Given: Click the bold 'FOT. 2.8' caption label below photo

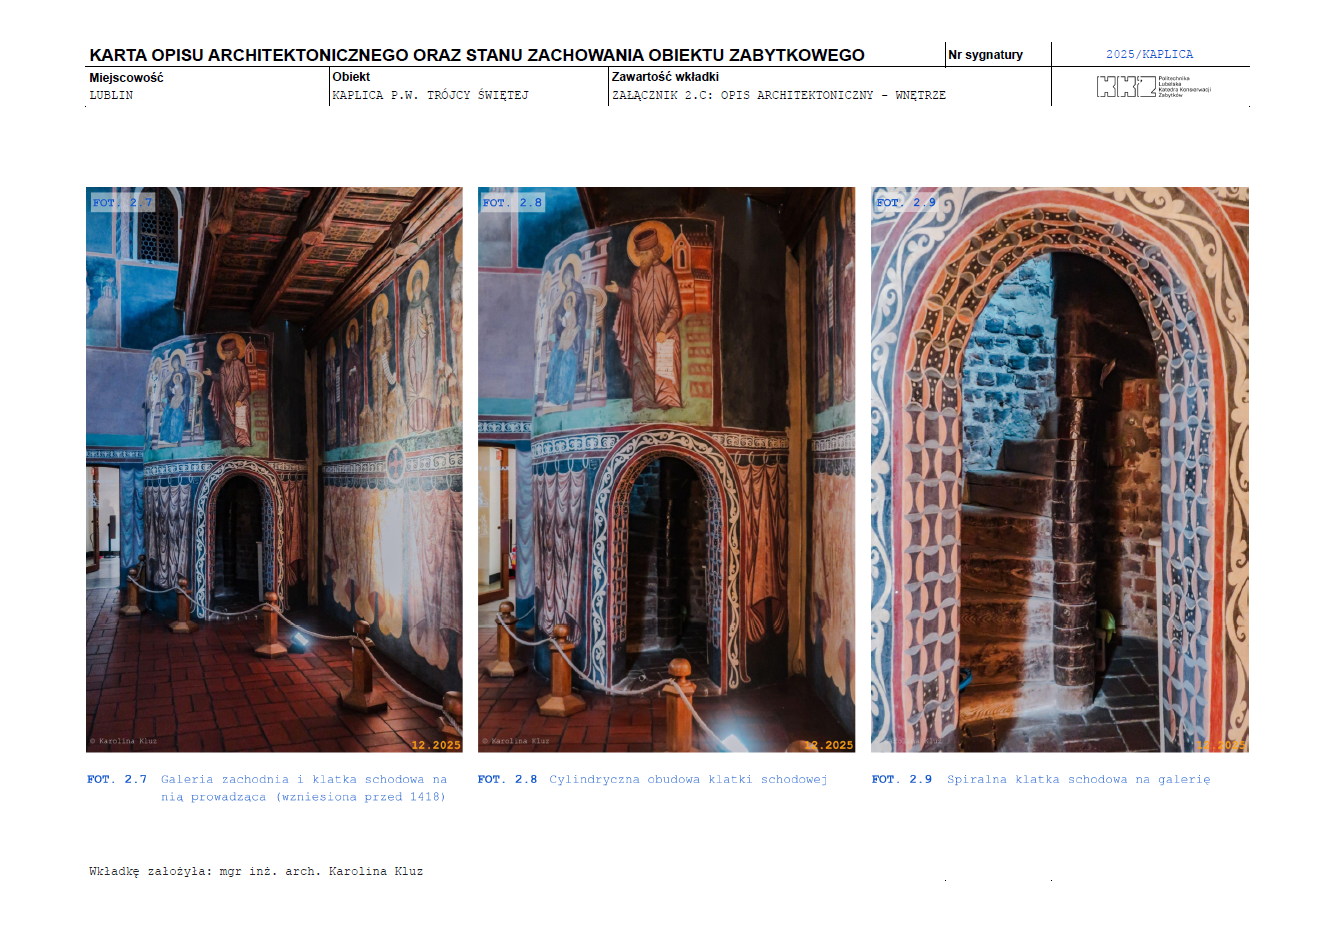Looking at the screenshot, I should [x=508, y=779].
